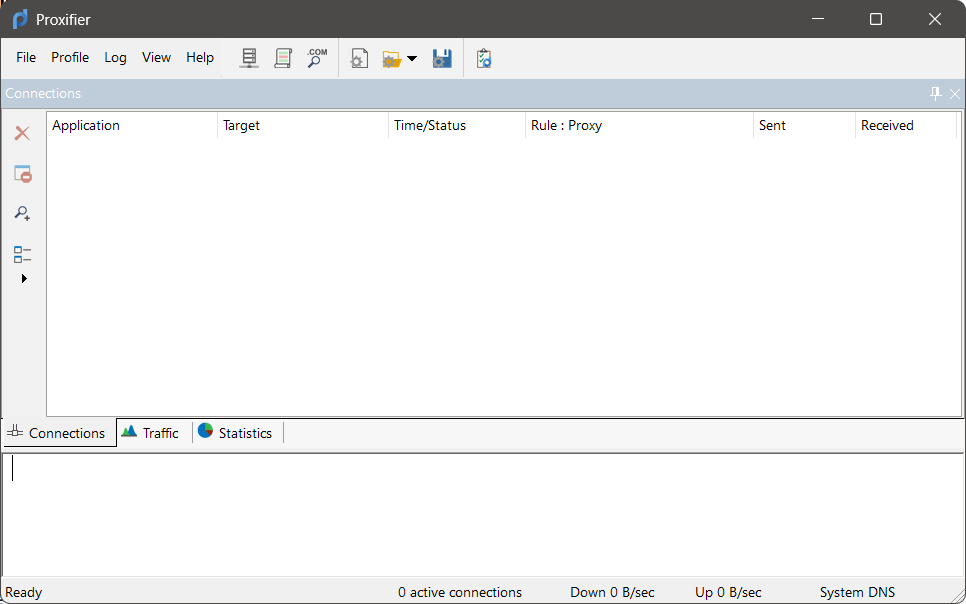Viewport: 966px width, 604px height.
Task: Sort by Time/Status column header
Action: tap(457, 125)
